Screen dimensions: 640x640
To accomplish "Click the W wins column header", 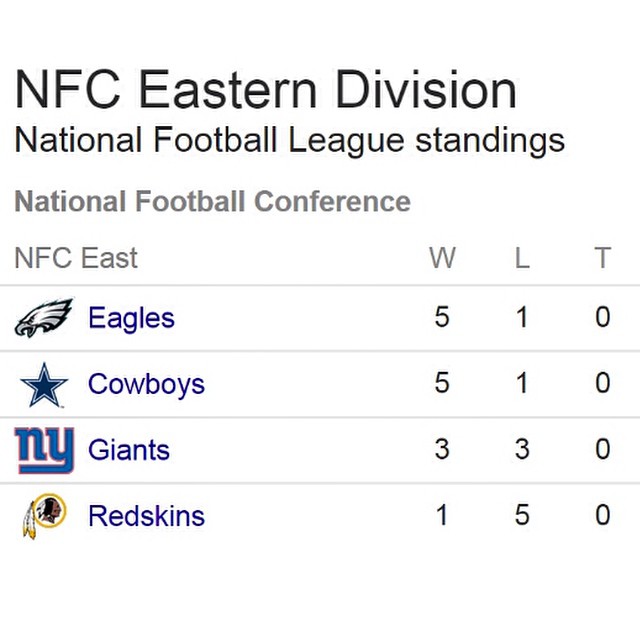I will (442, 258).
